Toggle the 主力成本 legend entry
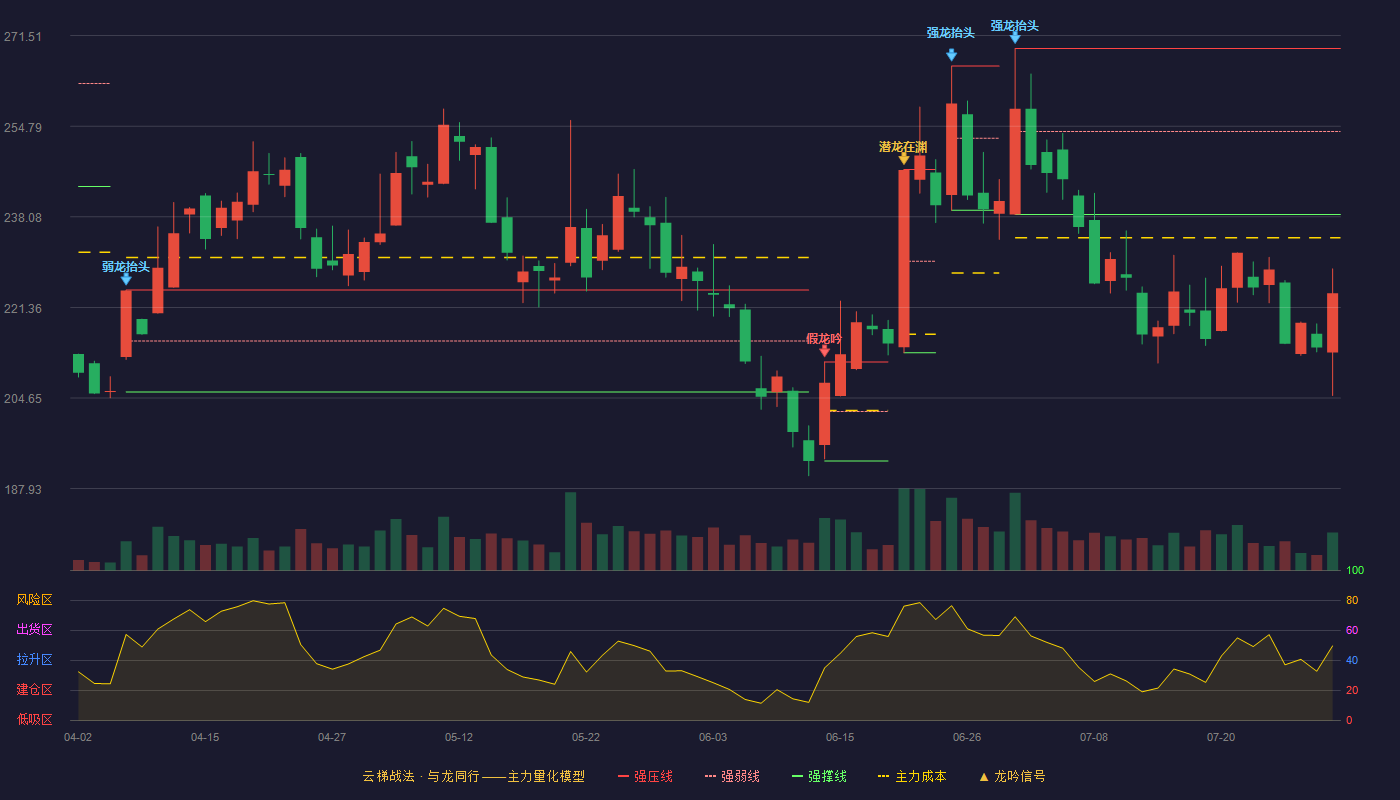1400x800 pixels. click(912, 776)
